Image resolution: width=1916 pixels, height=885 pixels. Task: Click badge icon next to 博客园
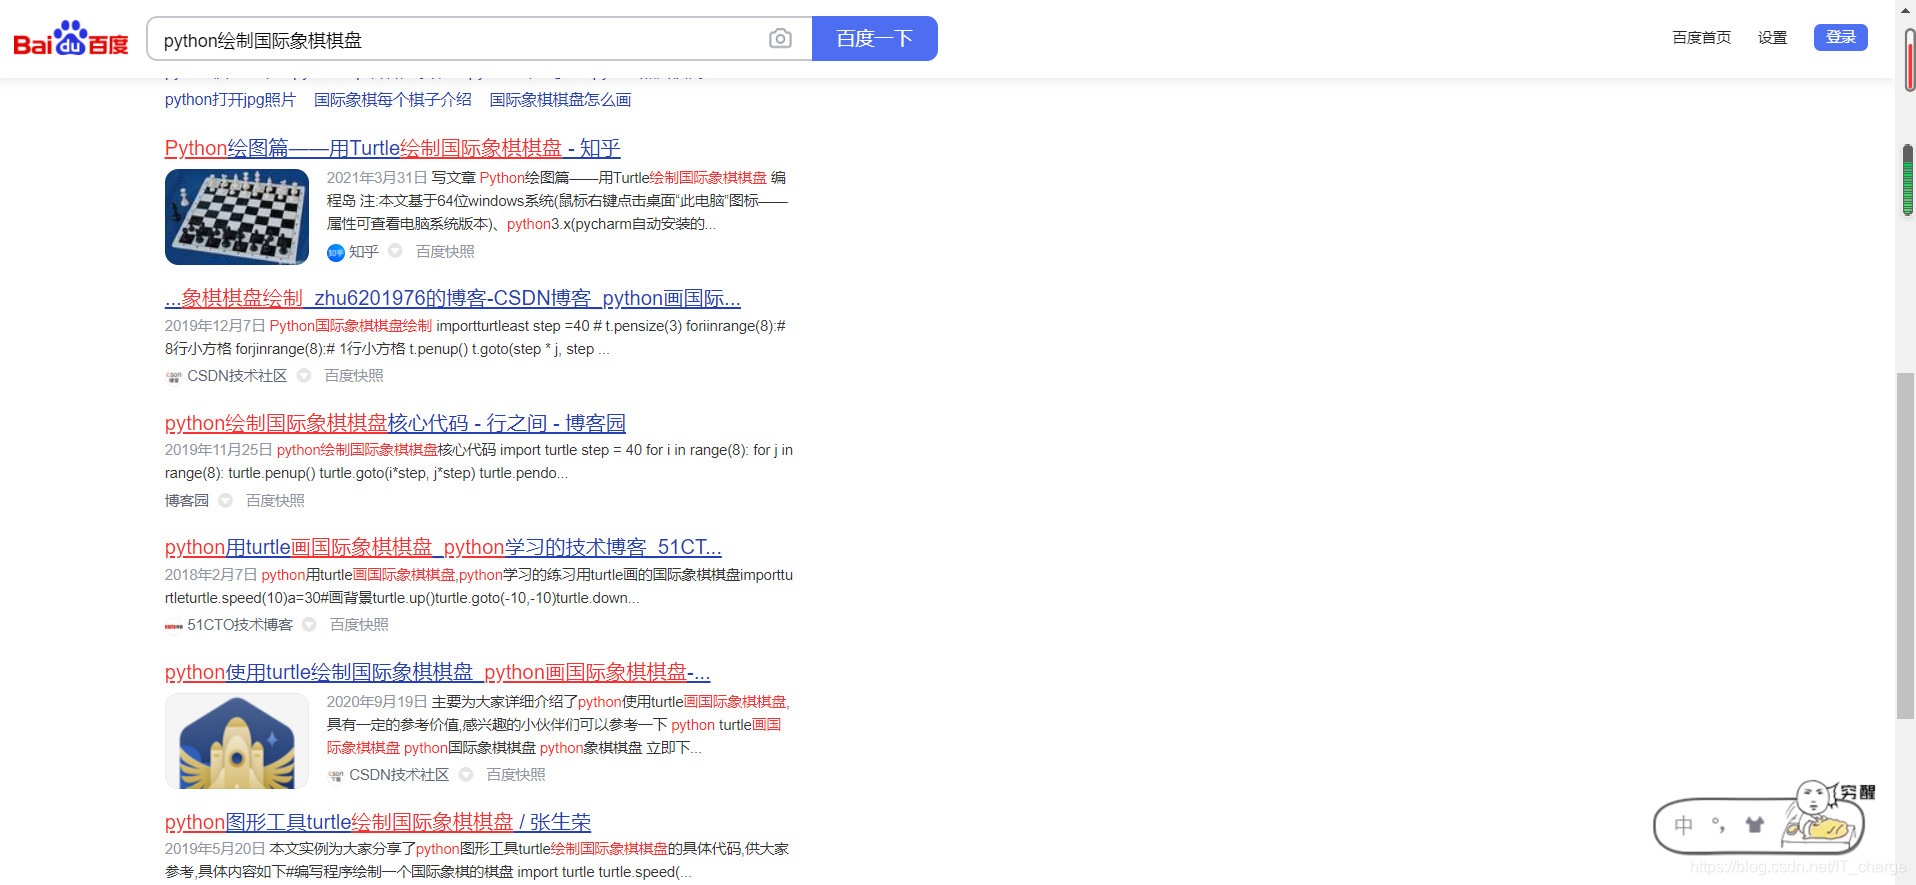tap(226, 501)
